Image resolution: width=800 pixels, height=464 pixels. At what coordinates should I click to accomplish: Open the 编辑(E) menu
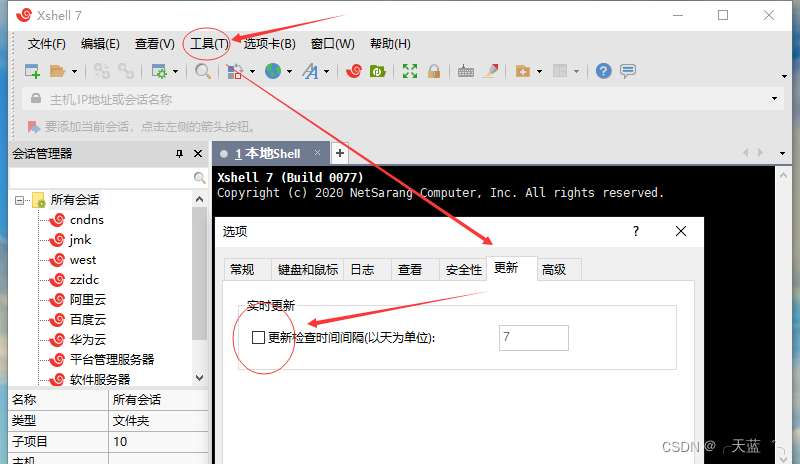(100, 44)
